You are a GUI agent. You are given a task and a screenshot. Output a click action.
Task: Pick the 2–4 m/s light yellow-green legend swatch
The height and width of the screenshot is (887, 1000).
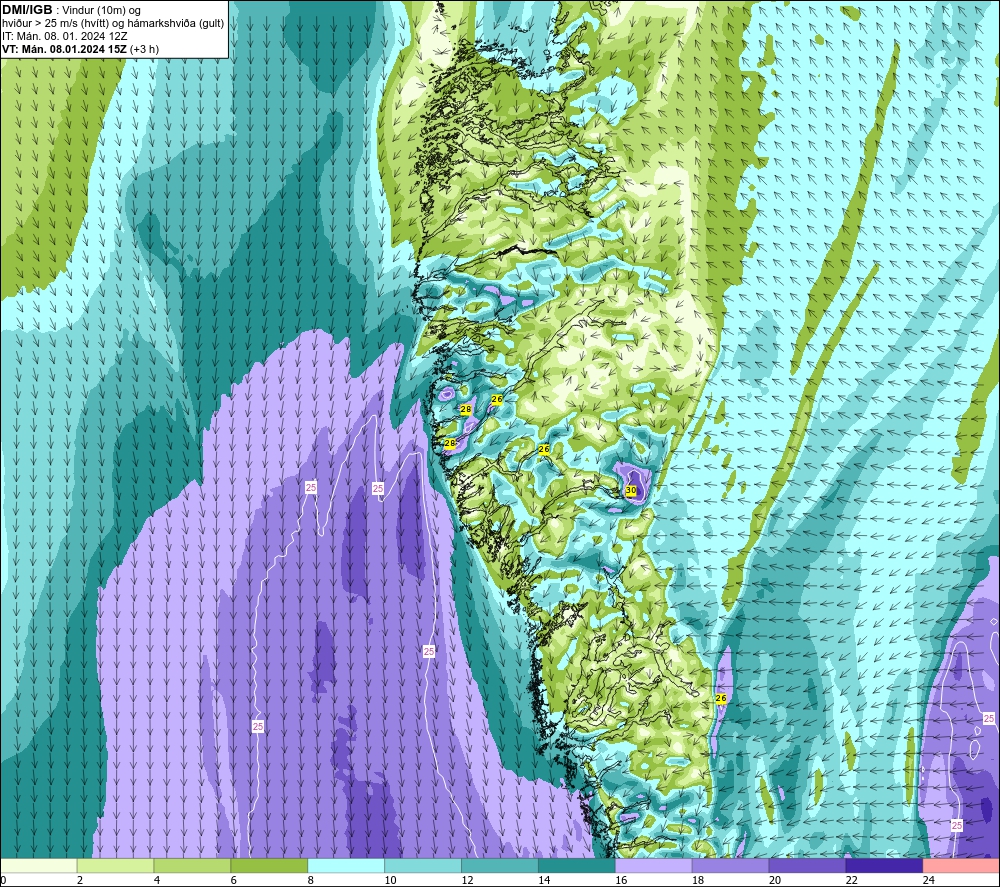[x=115, y=865]
